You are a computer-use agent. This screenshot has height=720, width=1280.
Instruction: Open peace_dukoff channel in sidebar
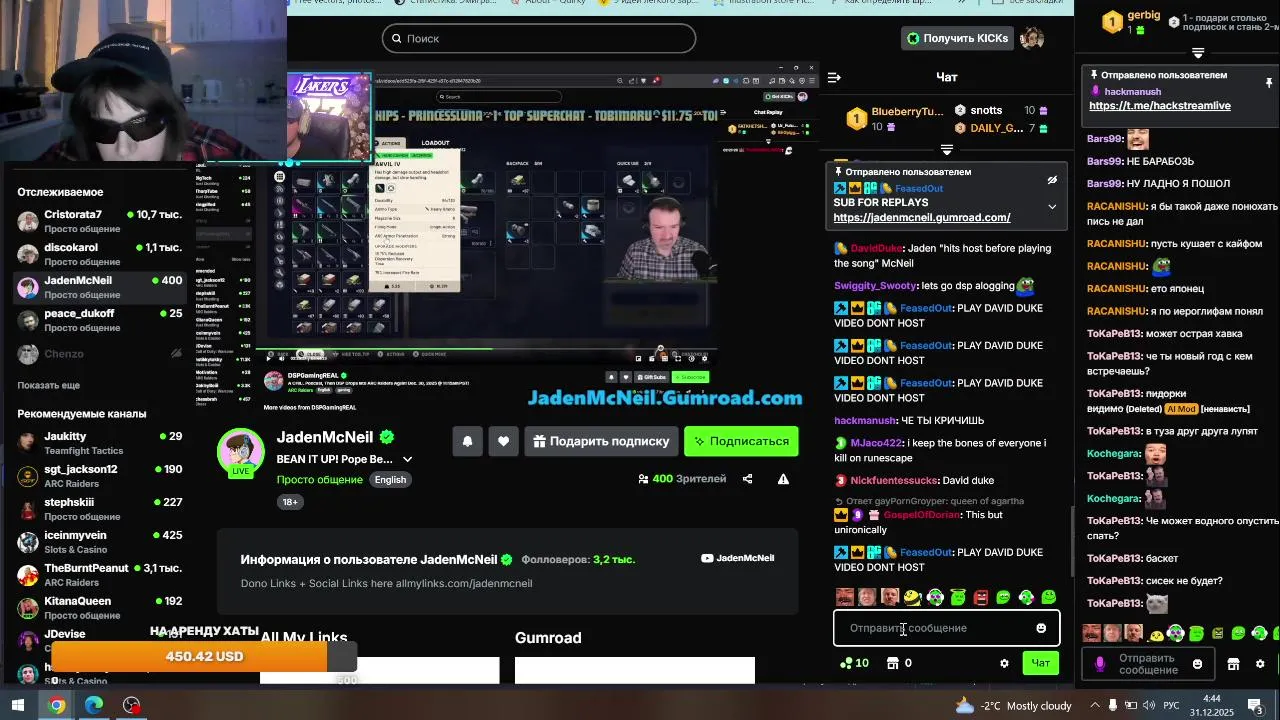pos(100,320)
